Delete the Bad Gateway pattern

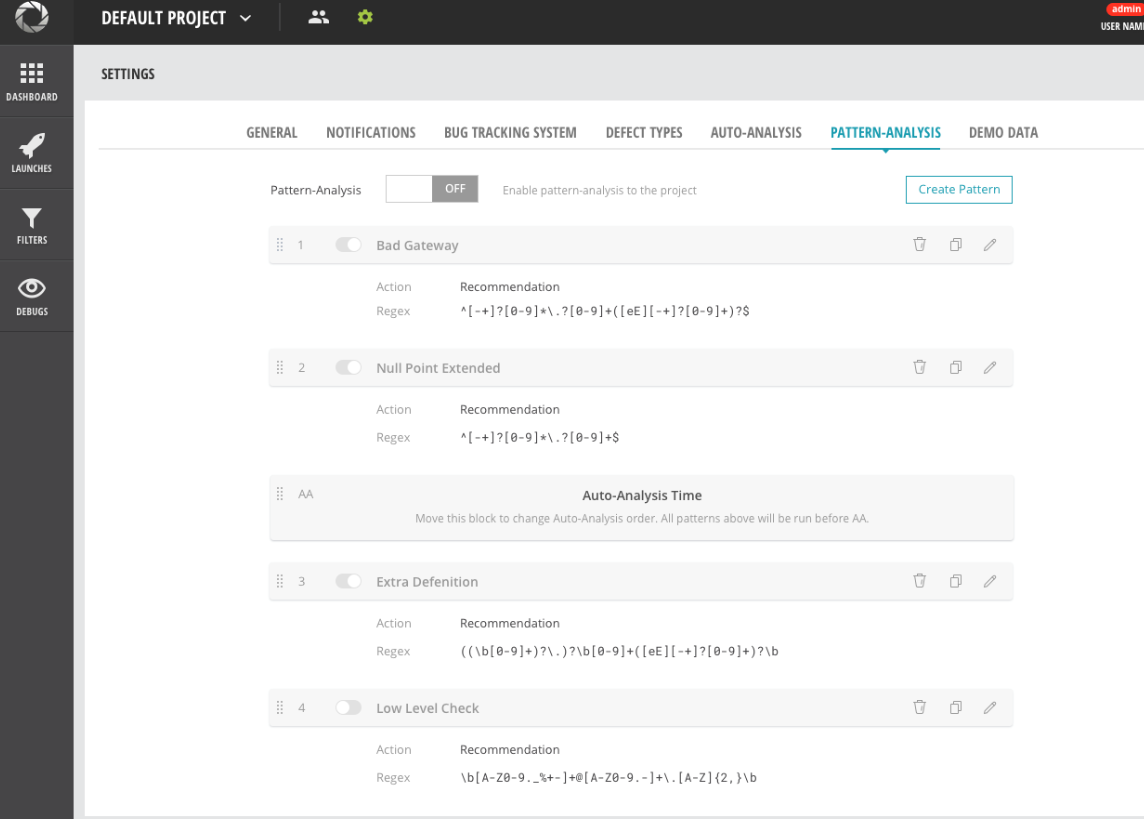point(919,244)
